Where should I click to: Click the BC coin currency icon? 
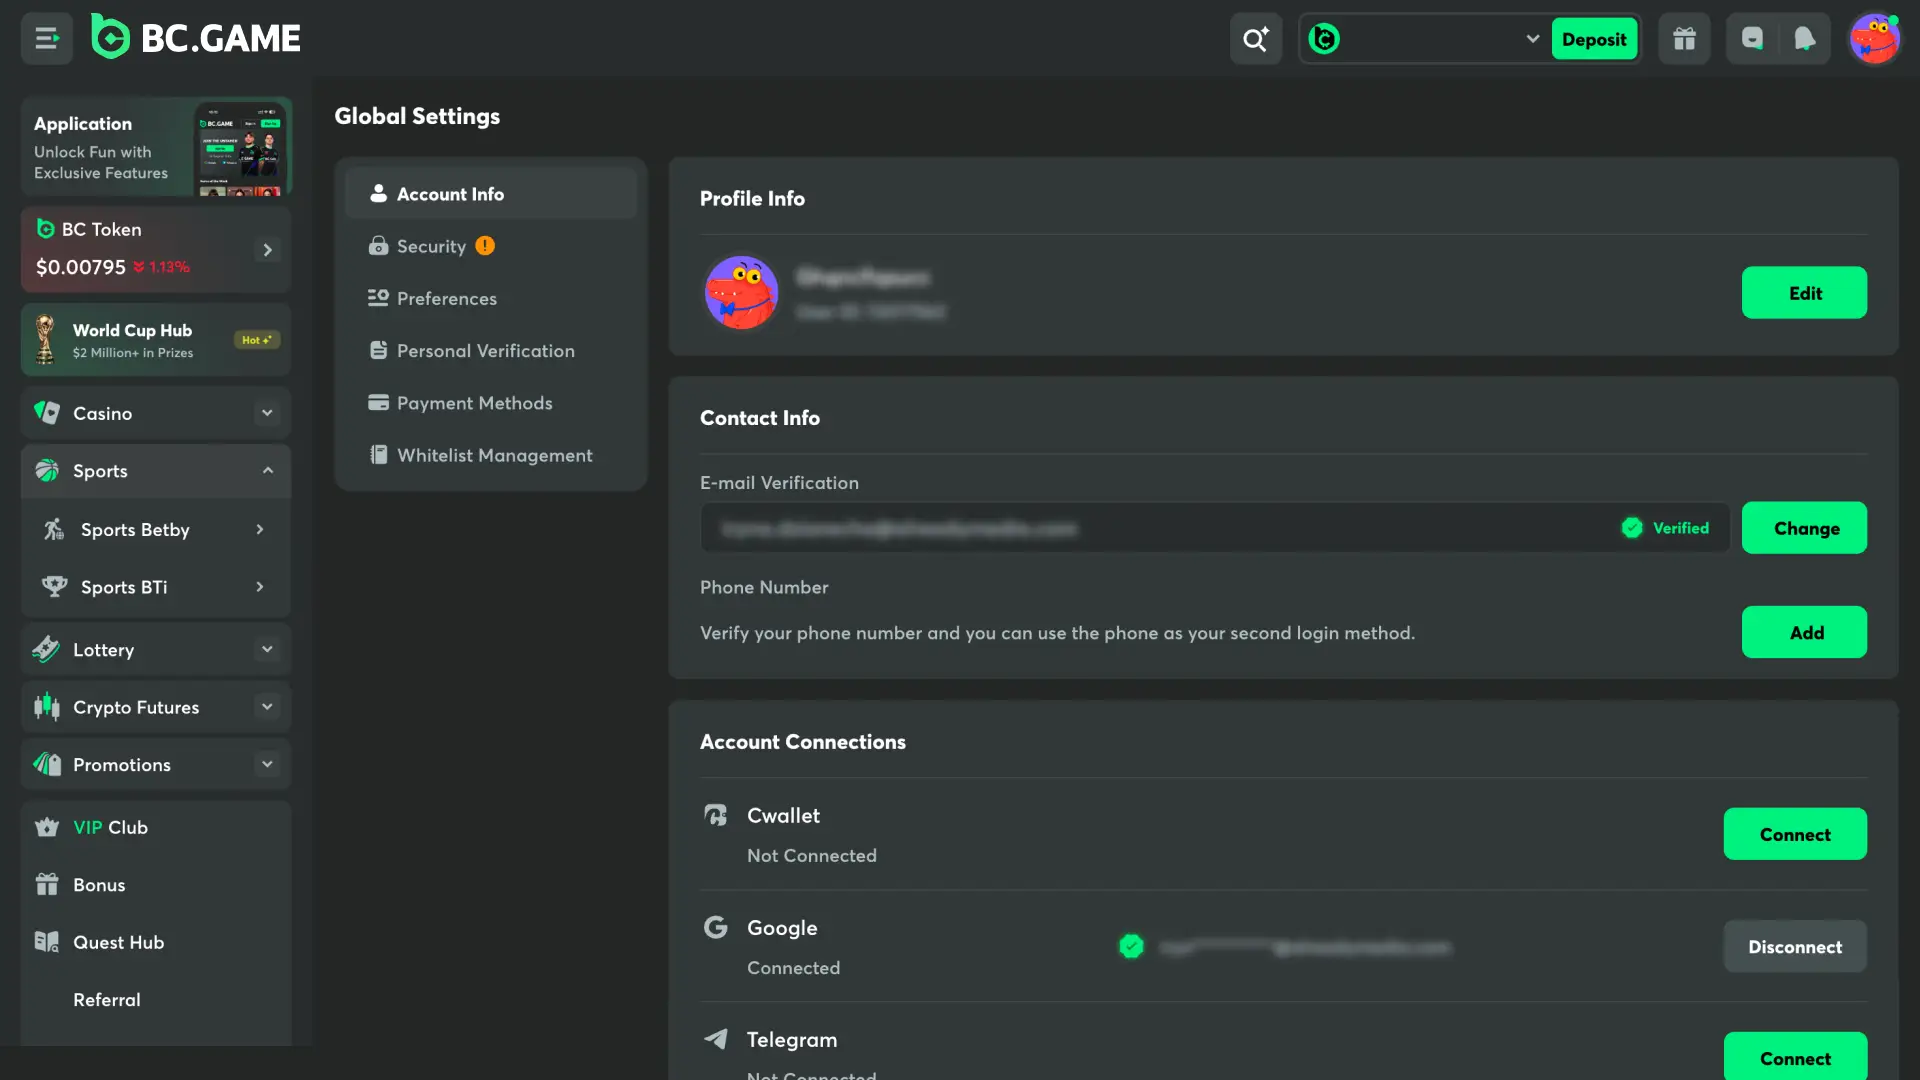(1324, 39)
